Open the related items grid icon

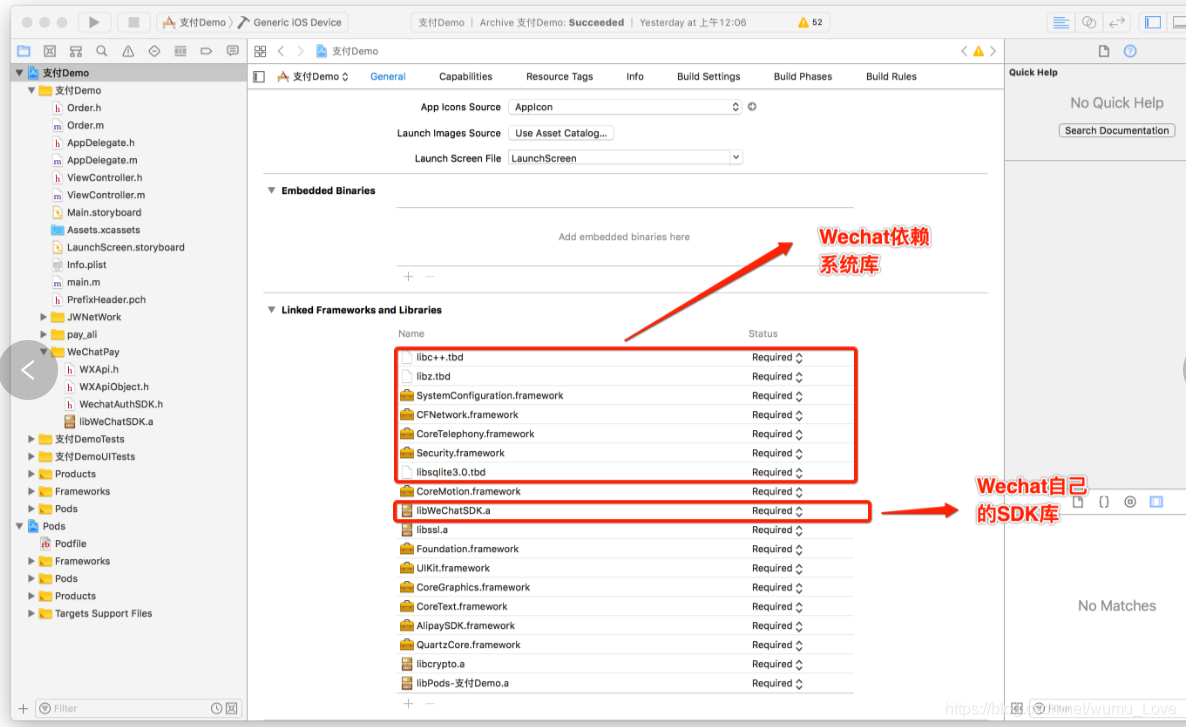(260, 51)
